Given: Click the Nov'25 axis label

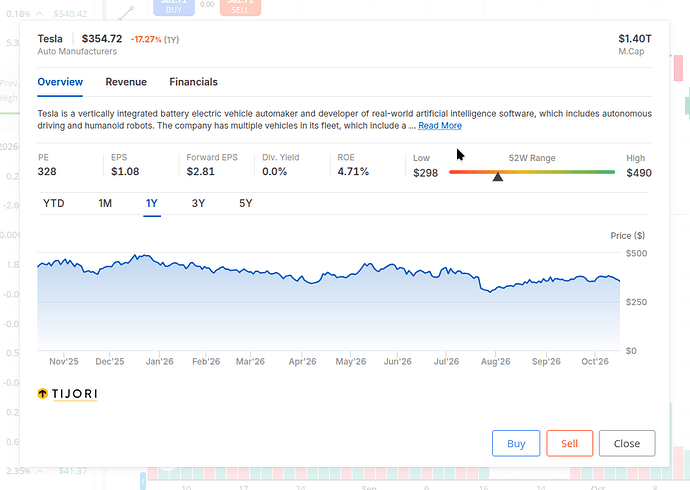Looking at the screenshot, I should pos(64,362).
